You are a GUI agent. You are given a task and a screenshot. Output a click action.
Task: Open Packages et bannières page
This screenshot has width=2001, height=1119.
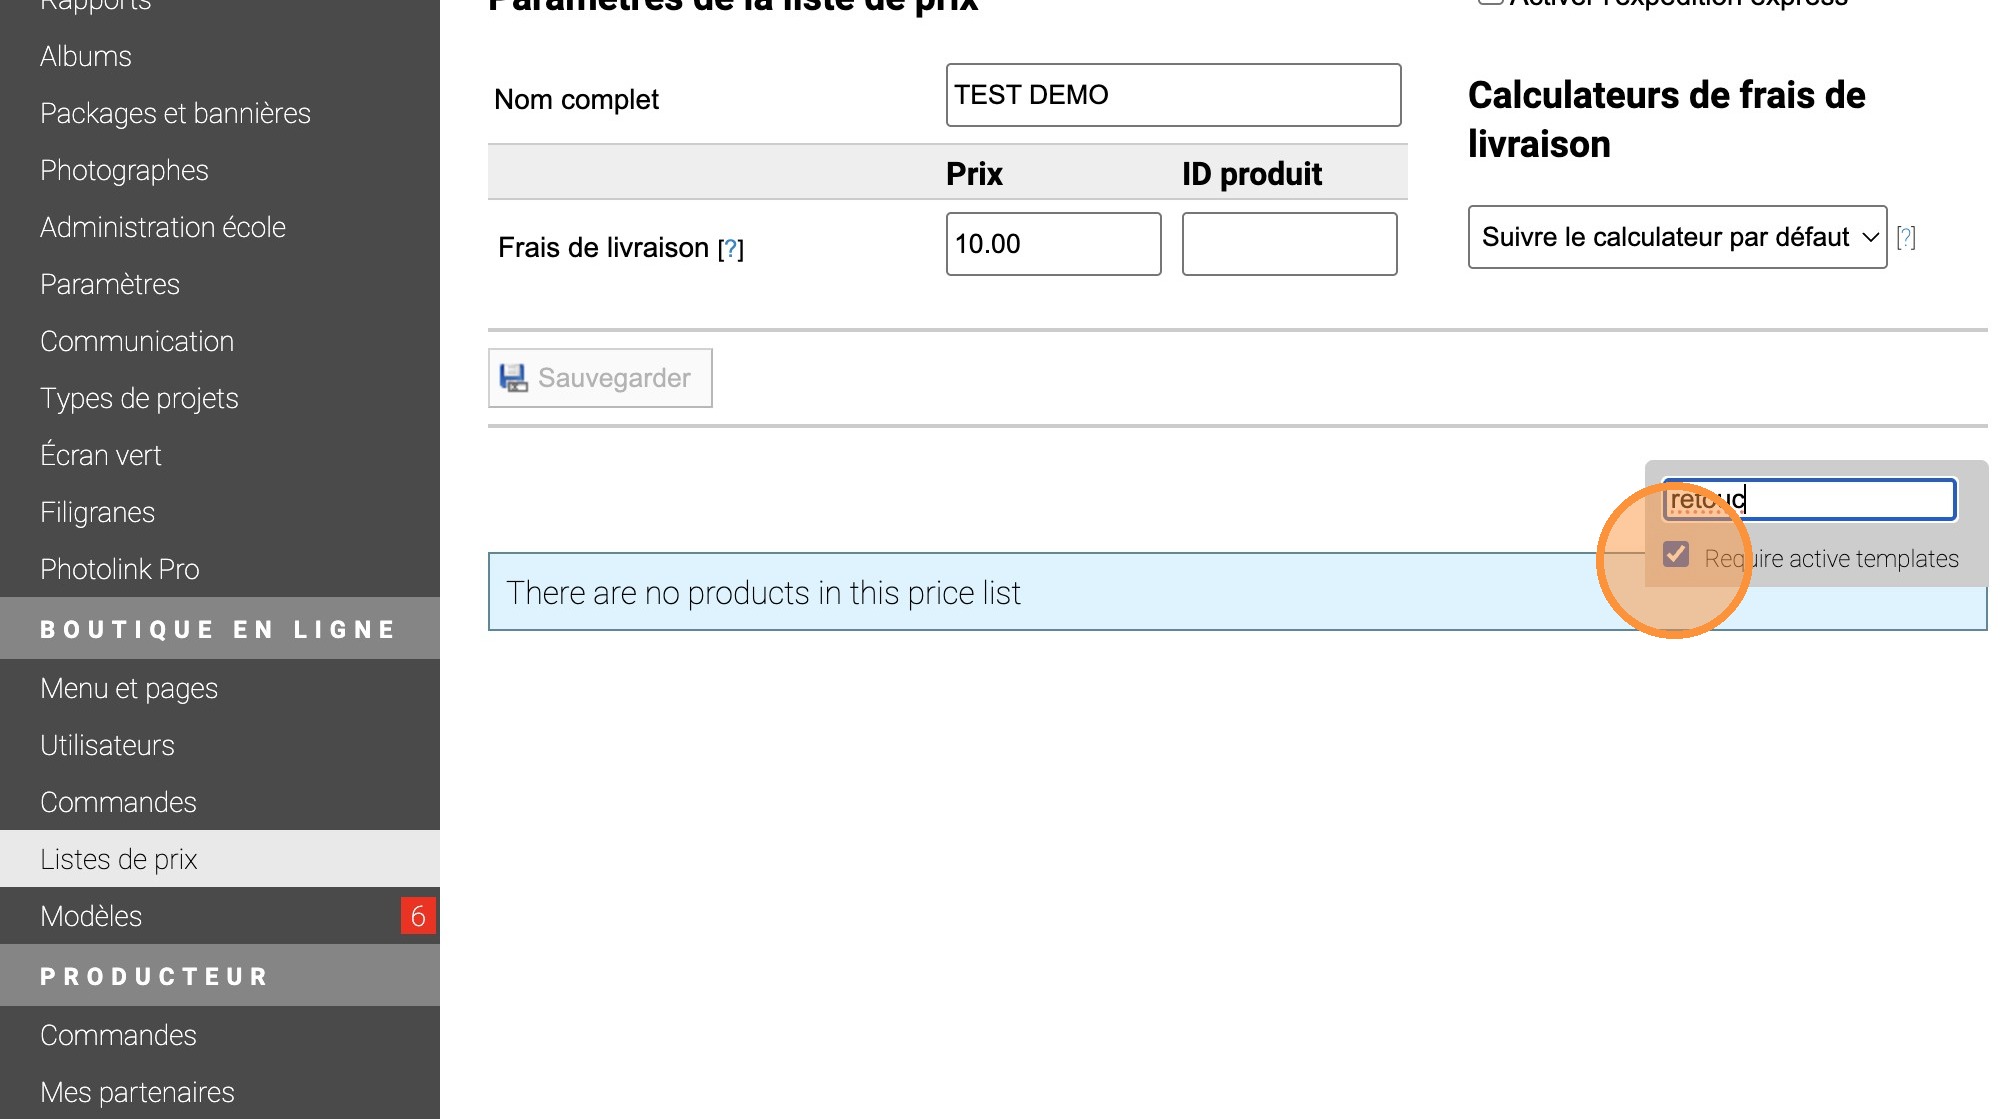175,113
